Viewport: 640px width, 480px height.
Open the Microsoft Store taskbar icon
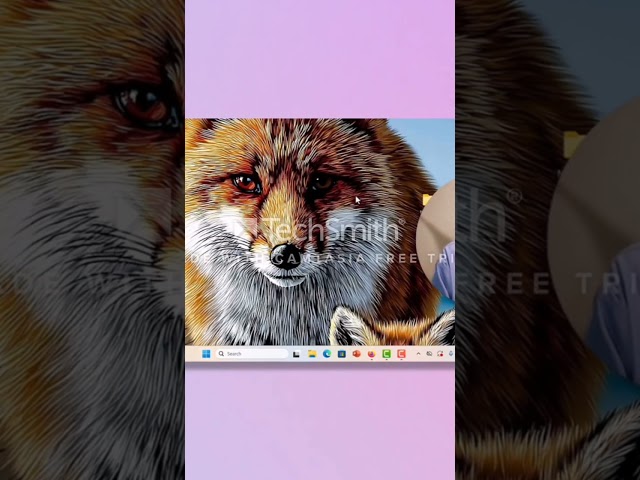pos(342,354)
